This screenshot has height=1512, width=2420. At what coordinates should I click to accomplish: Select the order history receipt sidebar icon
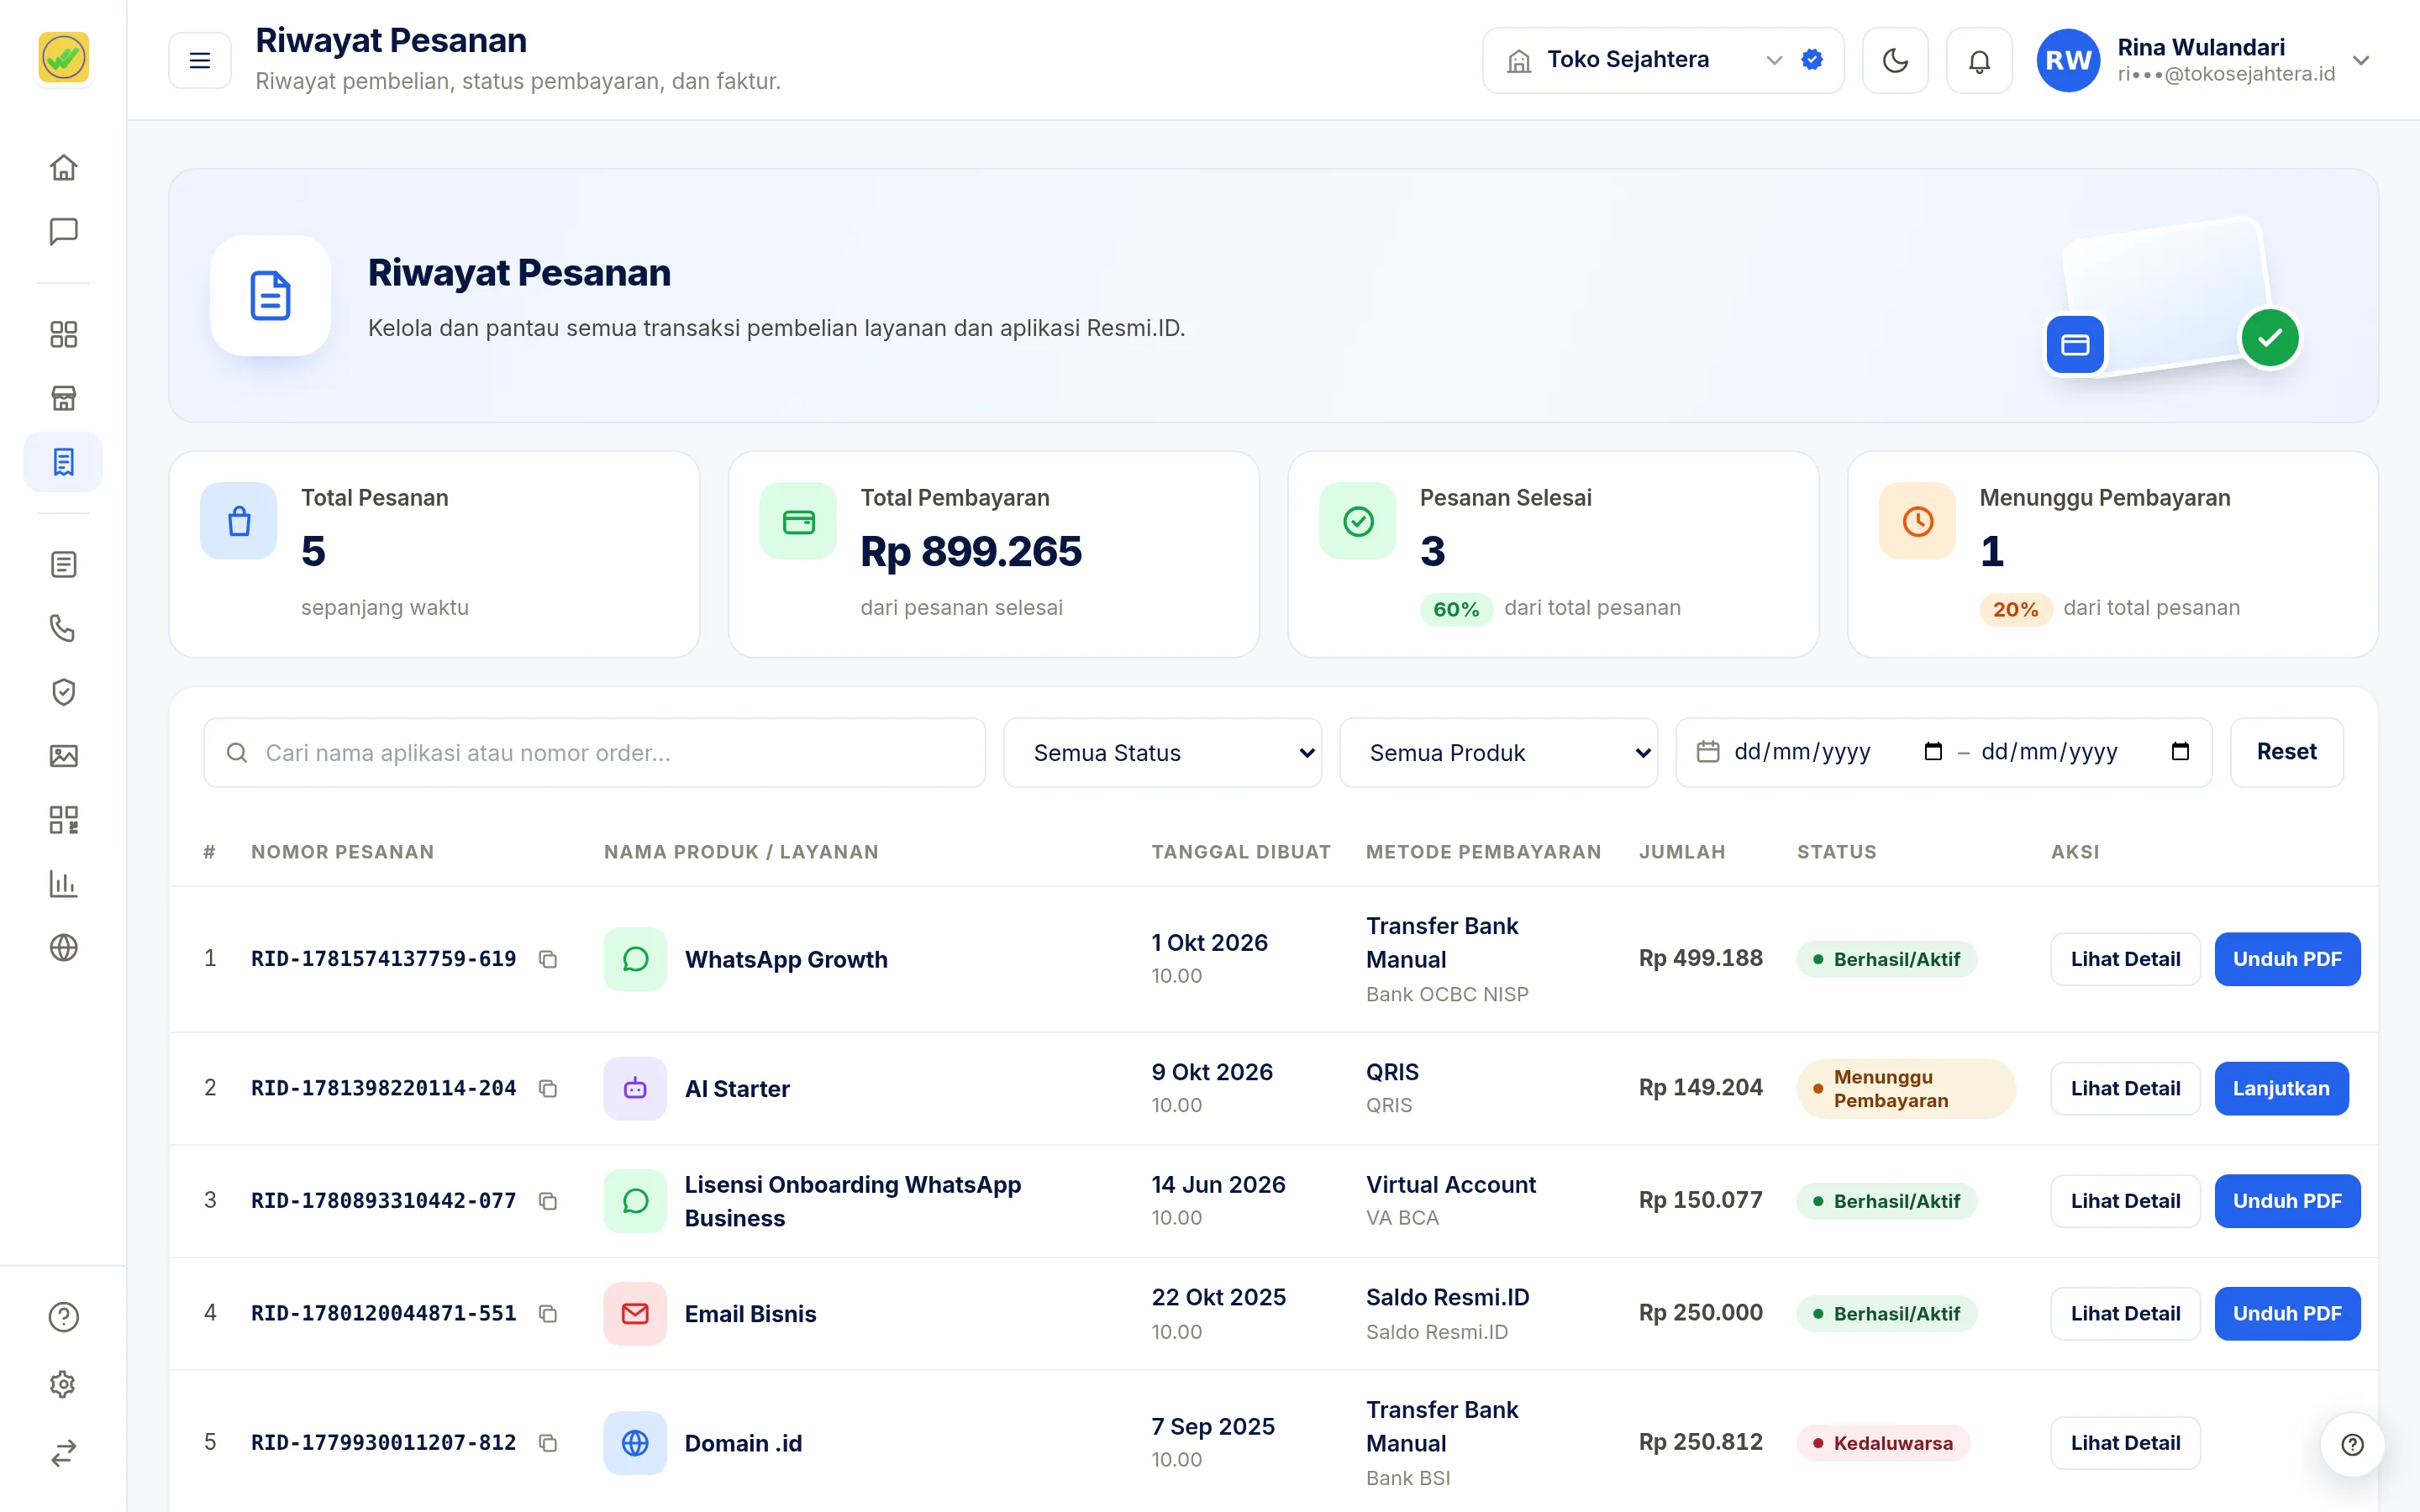coord(63,462)
